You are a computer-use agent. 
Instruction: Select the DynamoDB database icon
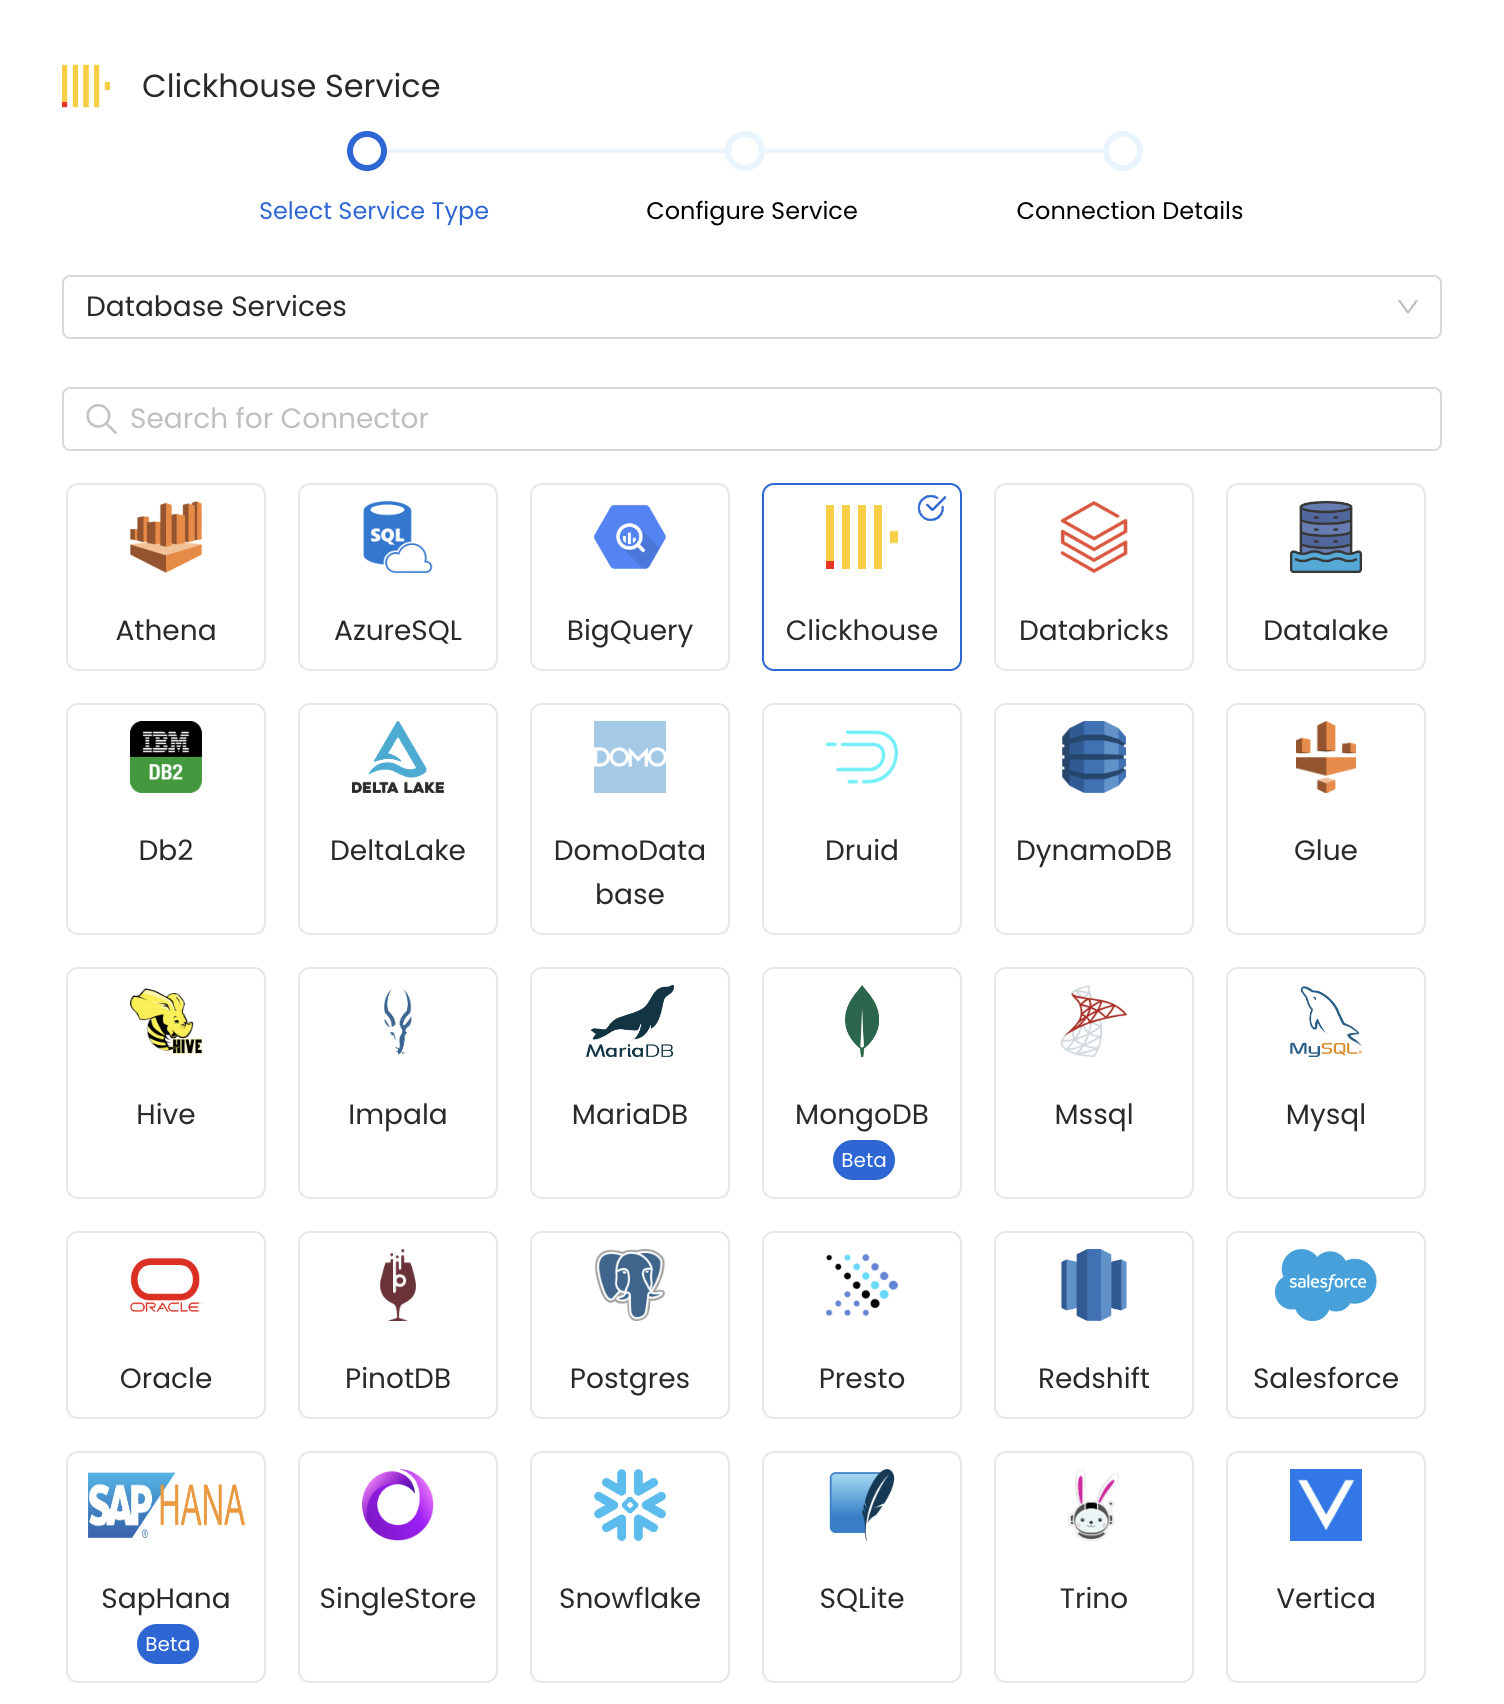pos(1093,757)
